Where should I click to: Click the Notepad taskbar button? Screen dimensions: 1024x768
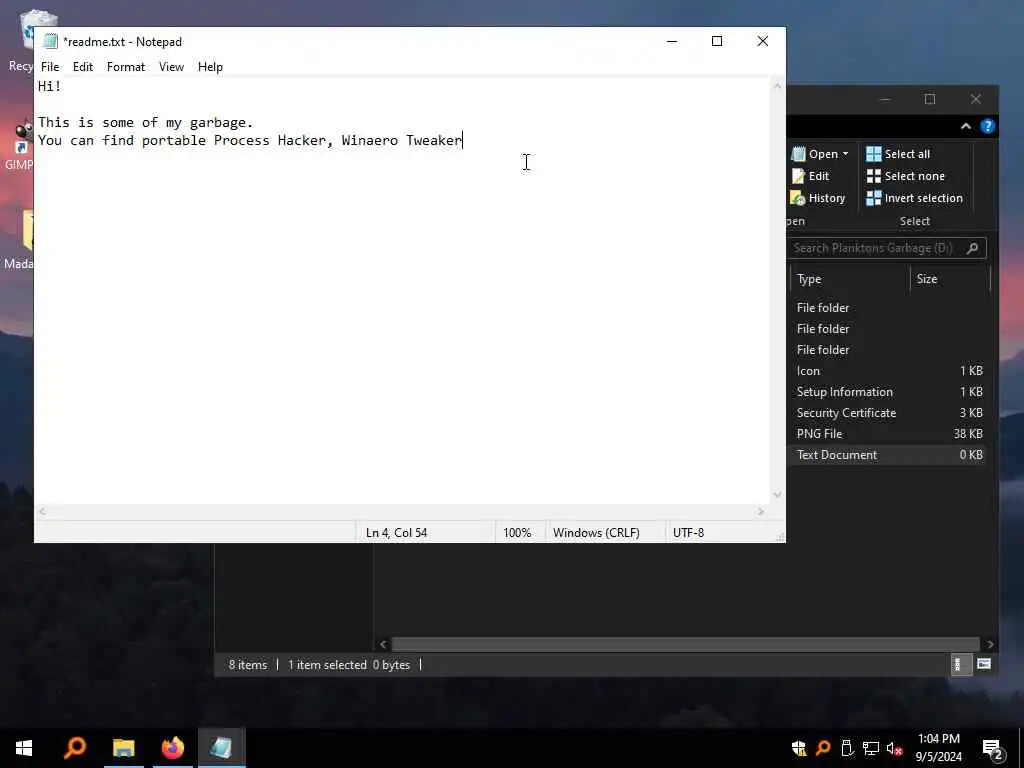pyautogui.click(x=221, y=748)
